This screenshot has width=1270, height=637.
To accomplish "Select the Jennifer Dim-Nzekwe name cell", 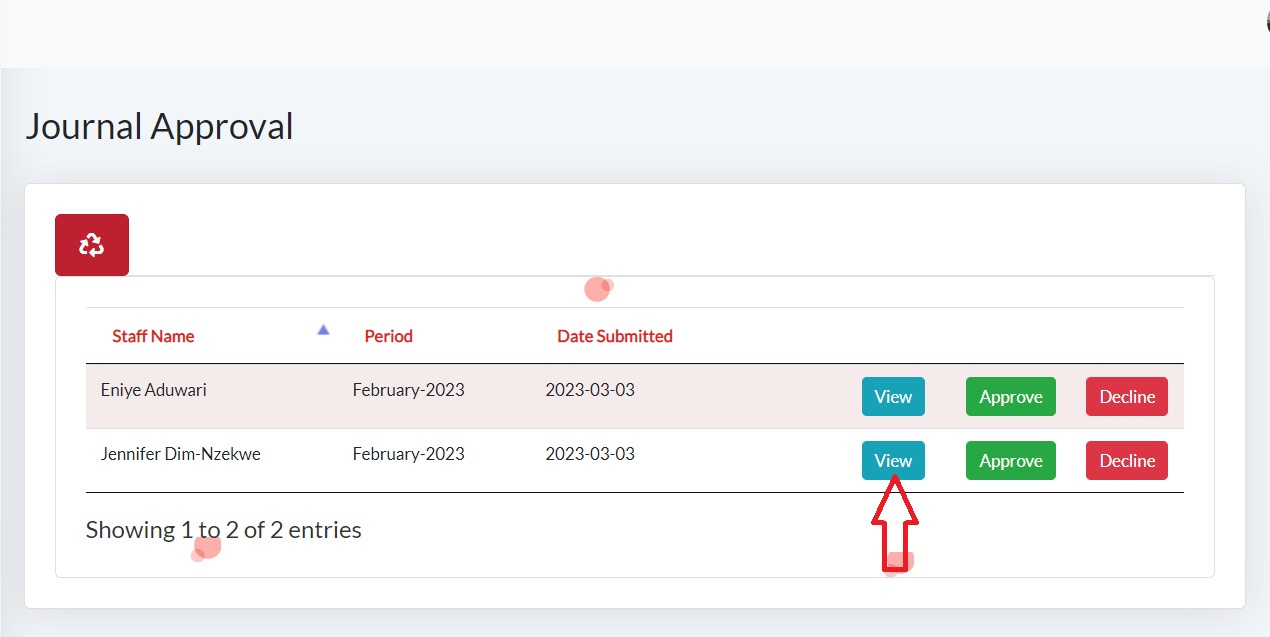I will (180, 454).
